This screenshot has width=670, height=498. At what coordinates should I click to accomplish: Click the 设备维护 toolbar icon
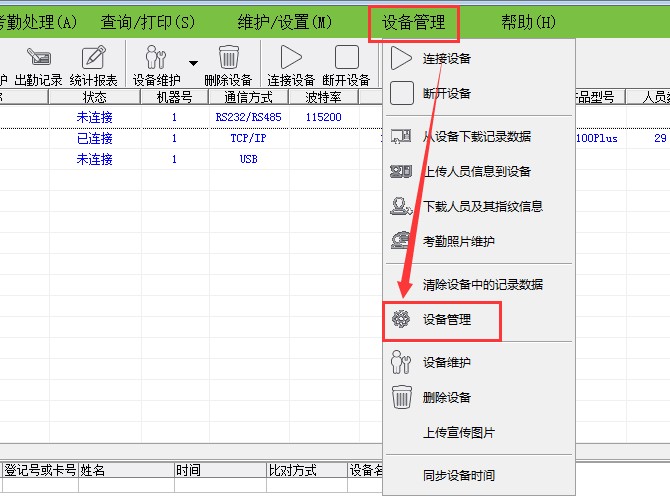(x=156, y=66)
